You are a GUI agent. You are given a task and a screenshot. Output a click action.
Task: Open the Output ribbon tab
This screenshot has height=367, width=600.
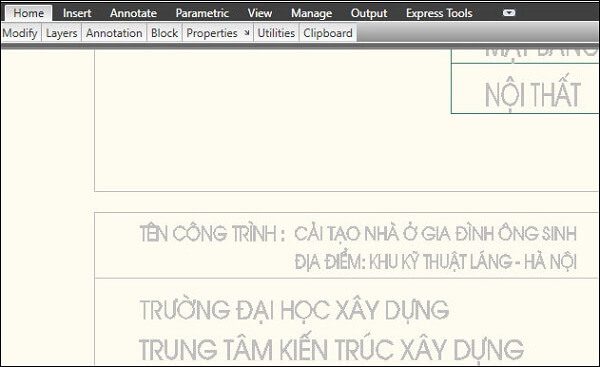(x=369, y=13)
